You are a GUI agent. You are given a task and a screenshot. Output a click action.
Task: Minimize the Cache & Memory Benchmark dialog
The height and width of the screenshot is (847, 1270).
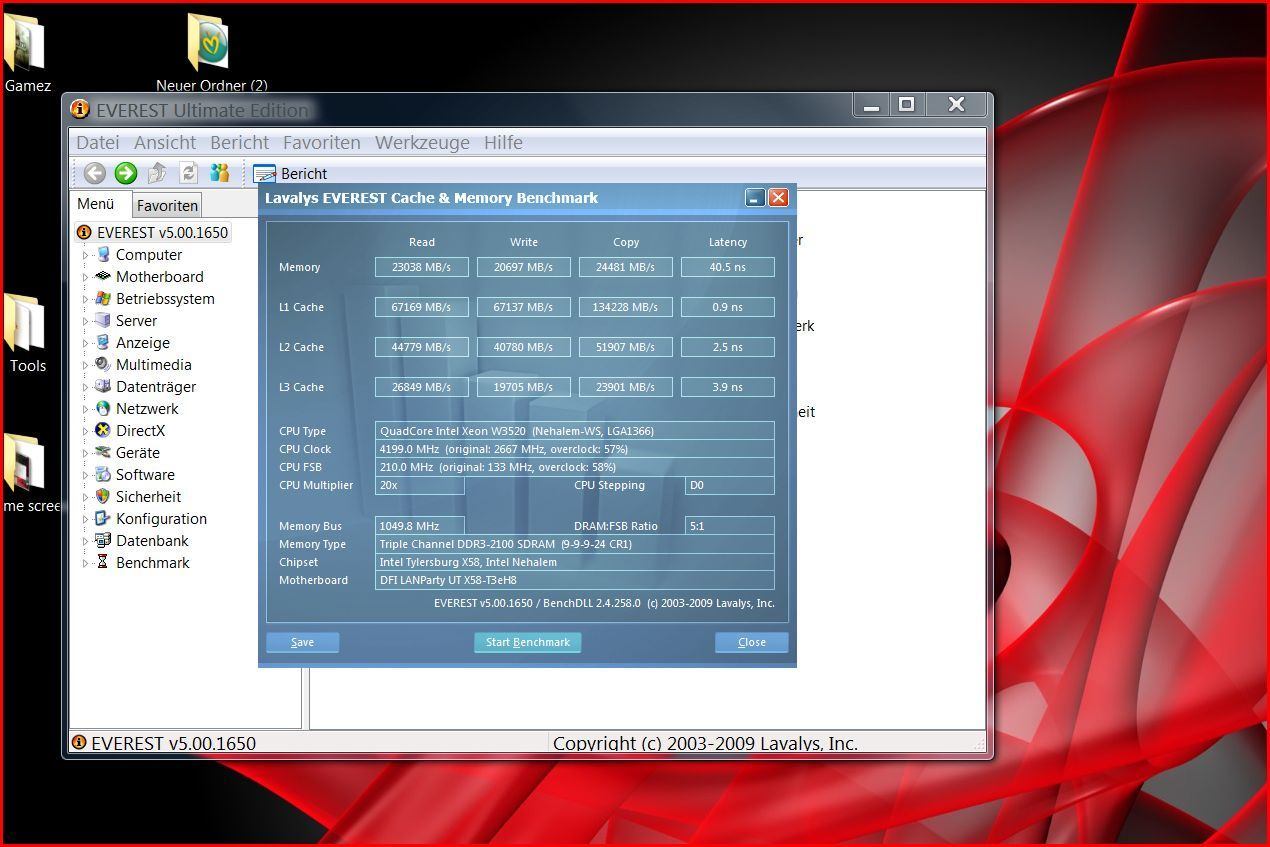click(x=755, y=198)
